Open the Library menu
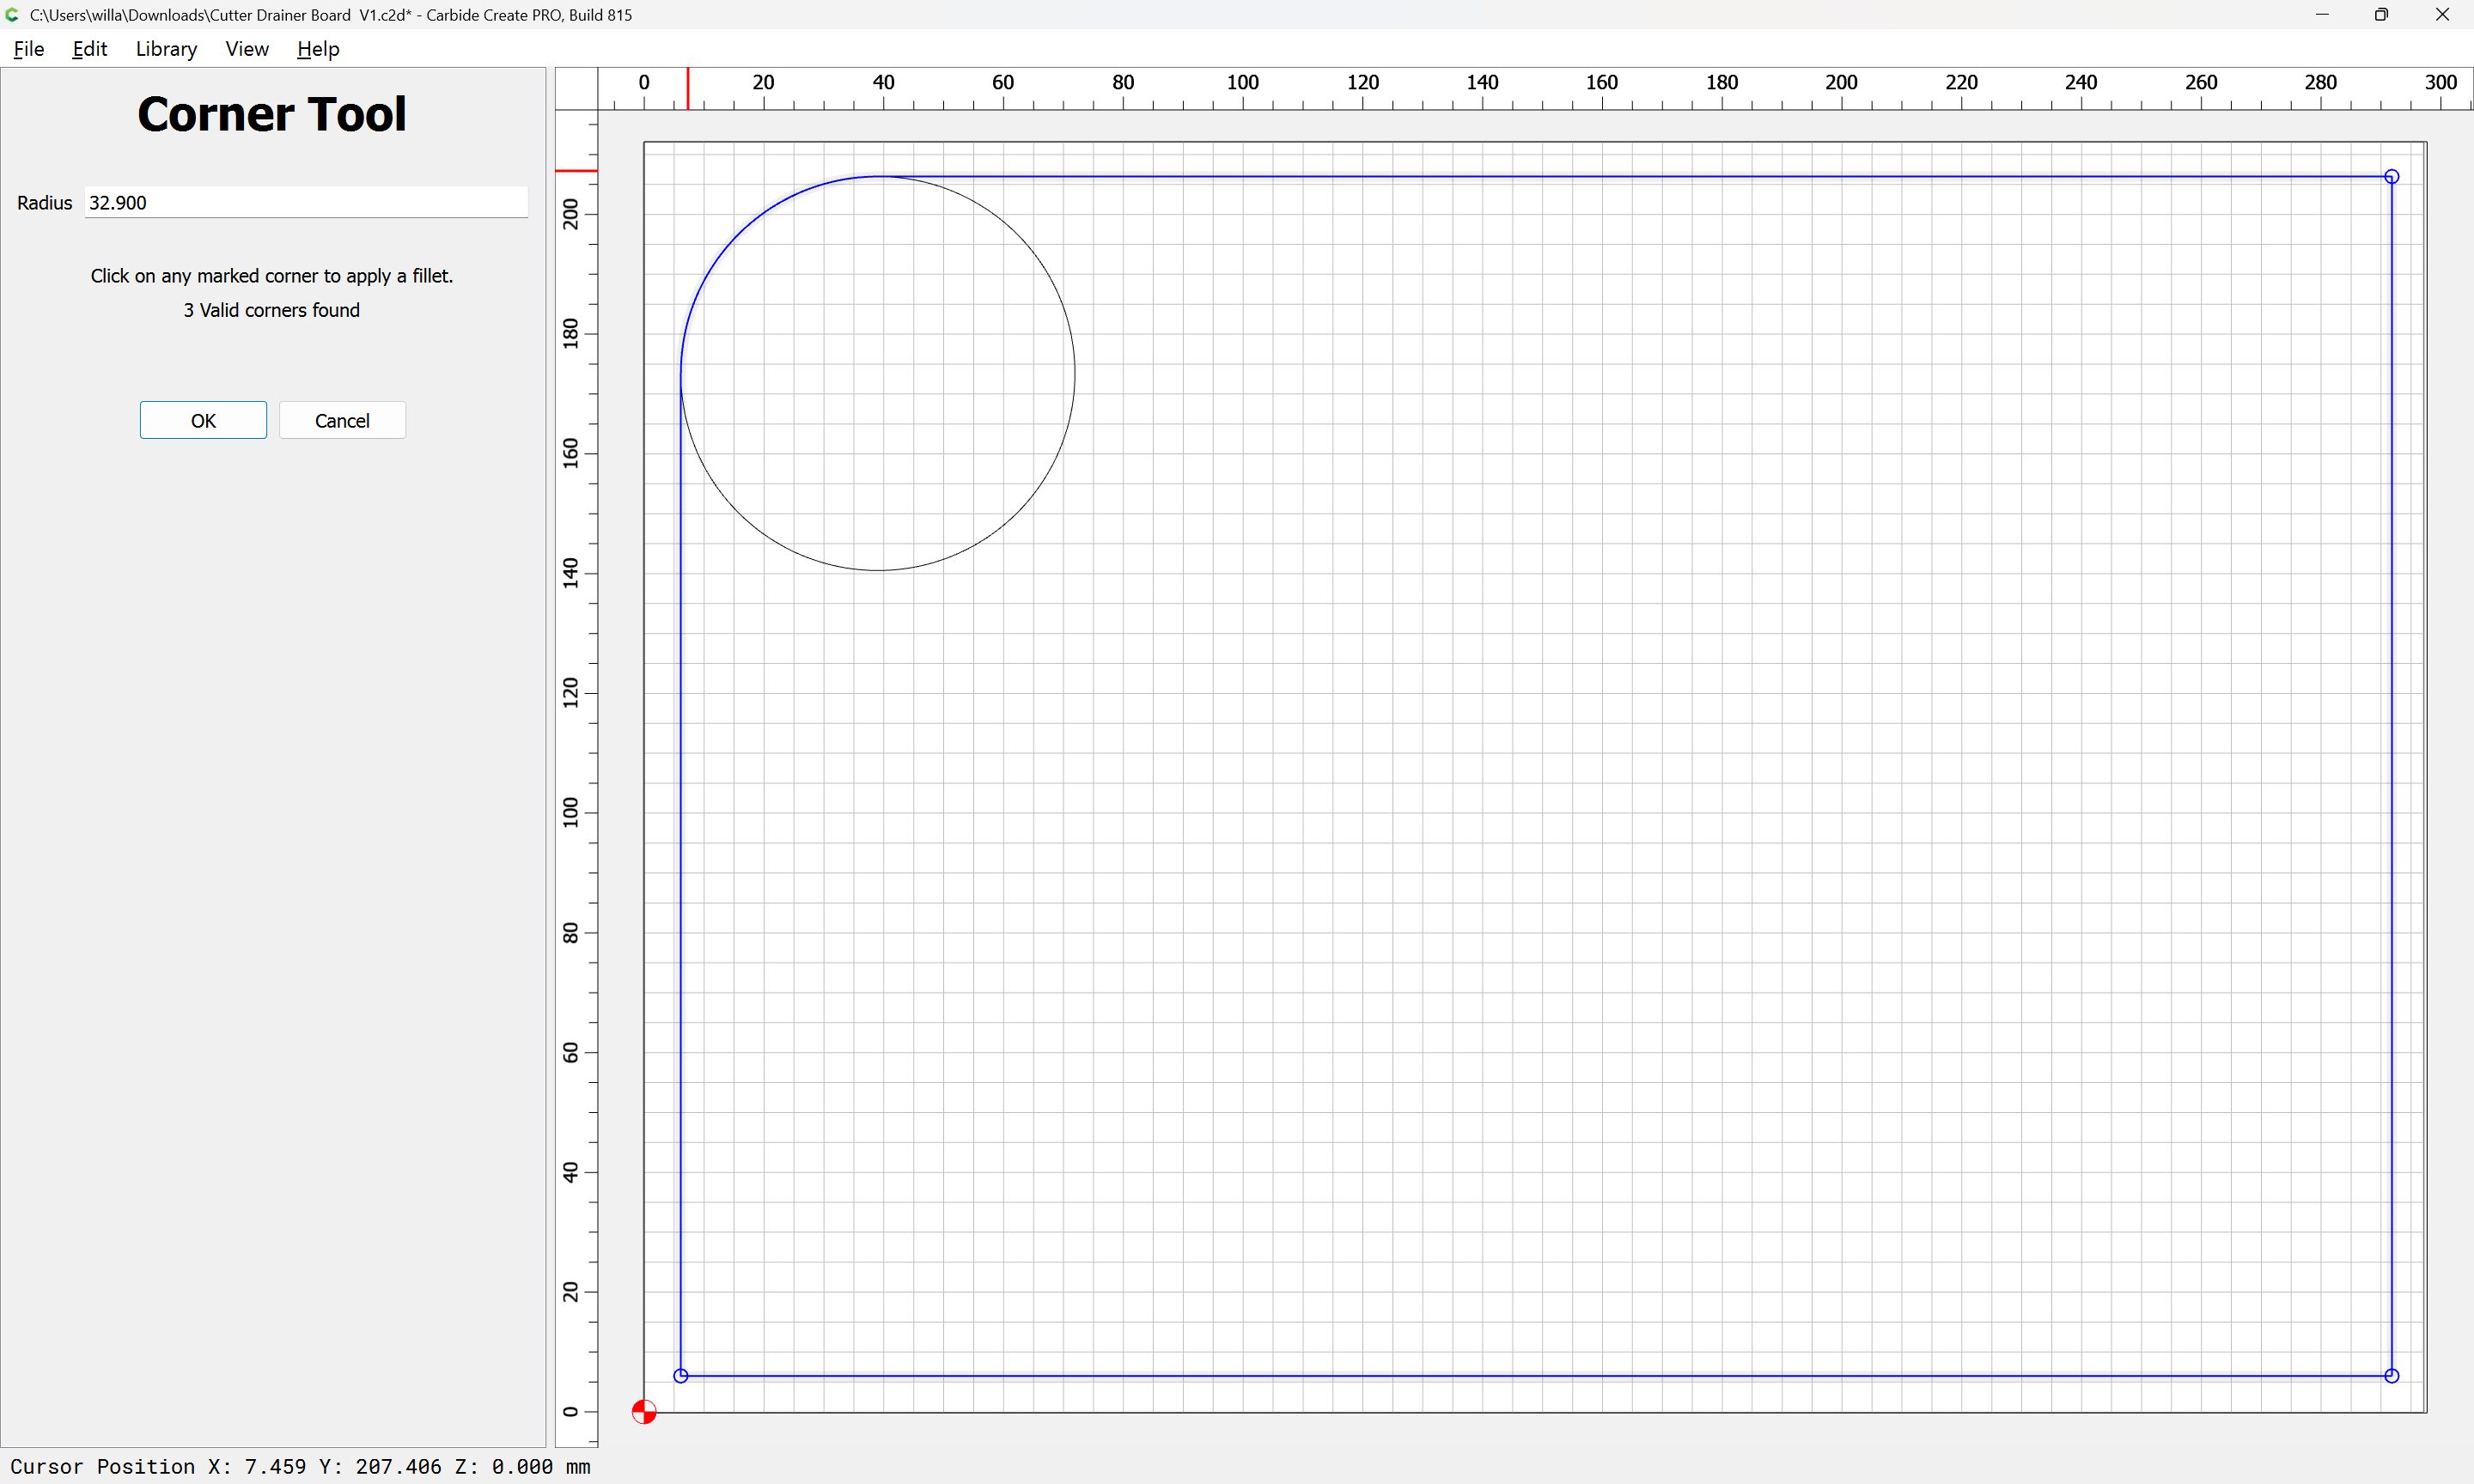Screen dimensions: 2474x1484 166,49
